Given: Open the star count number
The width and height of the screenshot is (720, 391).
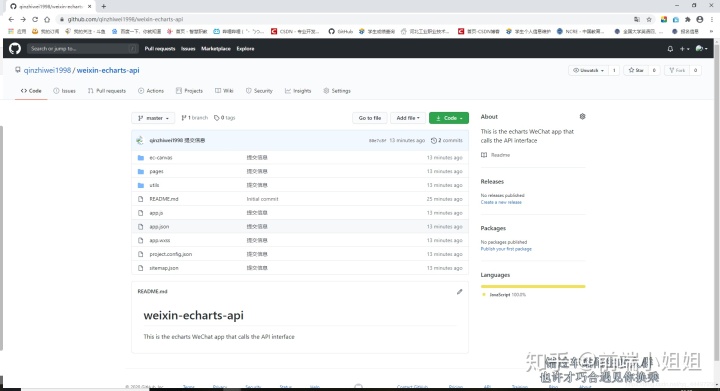Looking at the screenshot, I should click(654, 70).
